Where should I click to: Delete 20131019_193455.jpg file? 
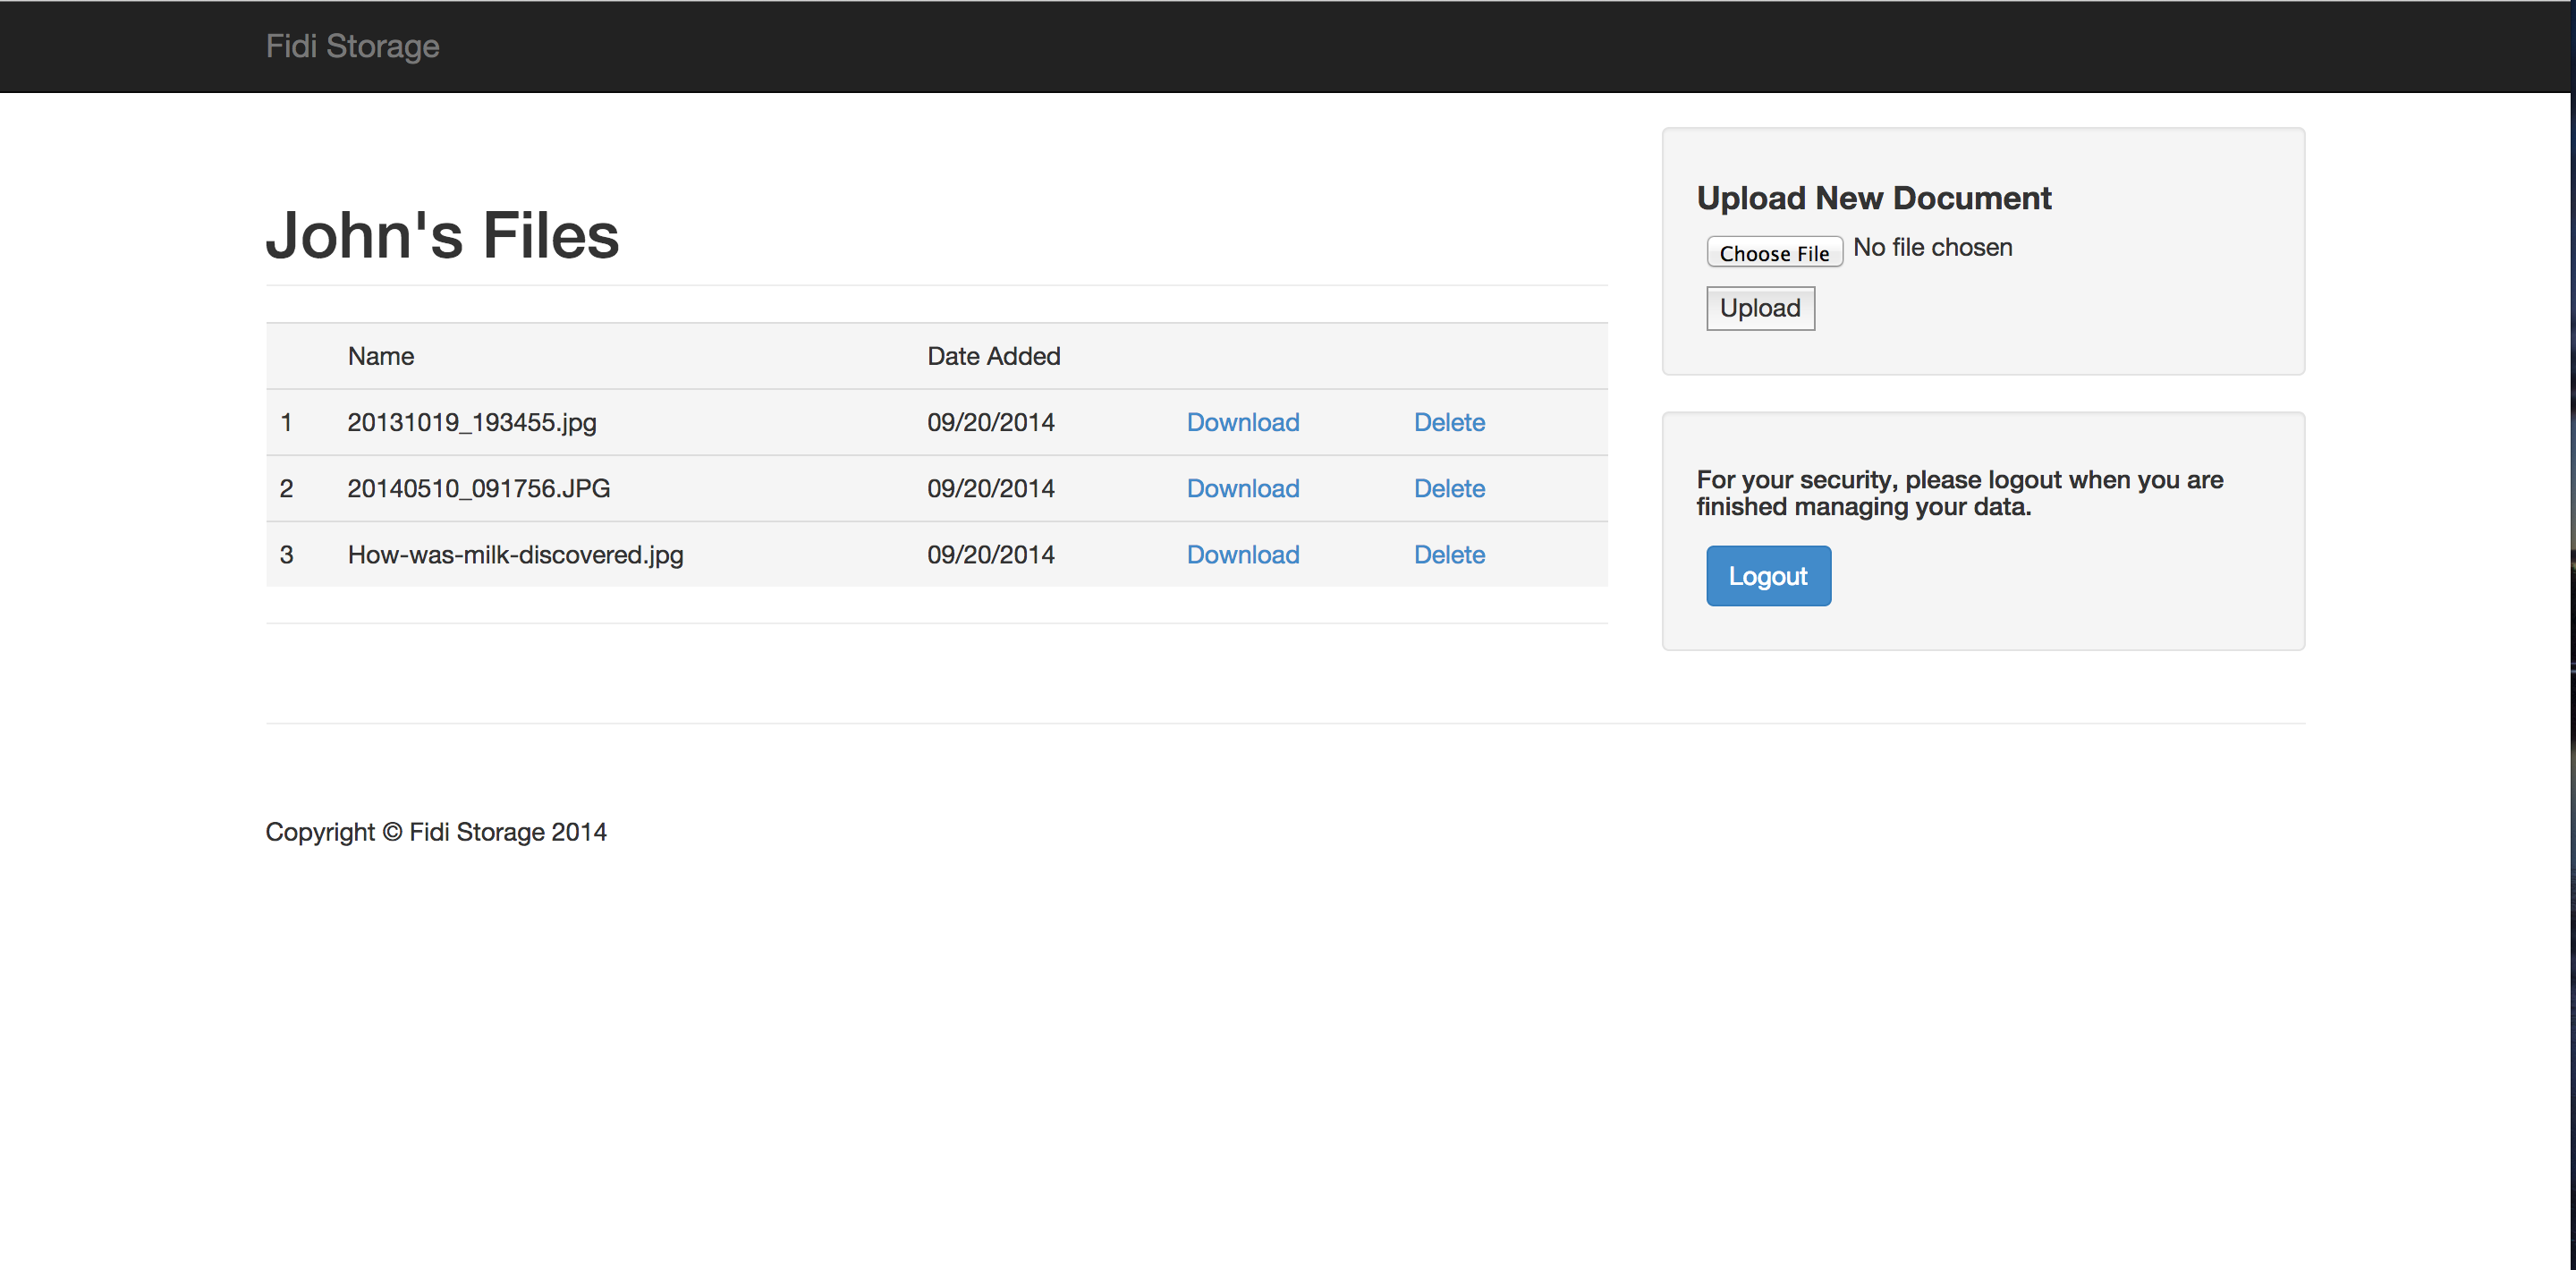pos(1448,422)
